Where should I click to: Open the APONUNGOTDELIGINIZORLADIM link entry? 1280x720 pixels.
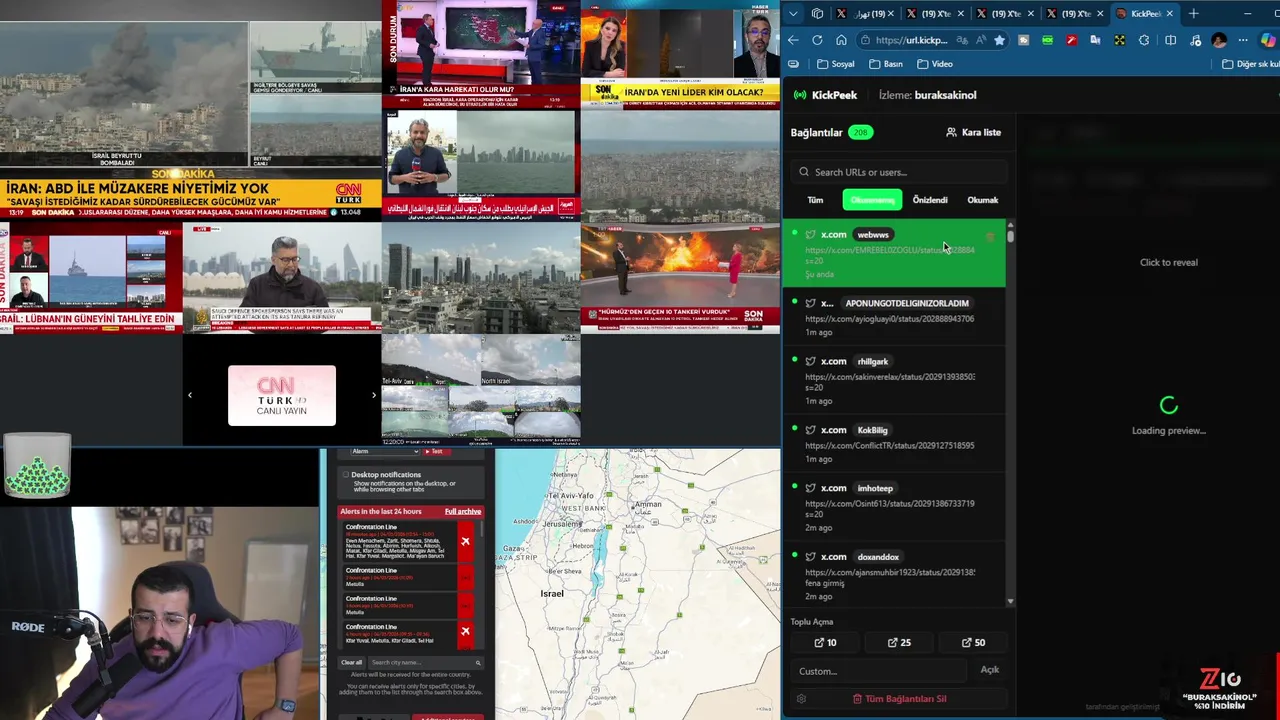(894, 318)
